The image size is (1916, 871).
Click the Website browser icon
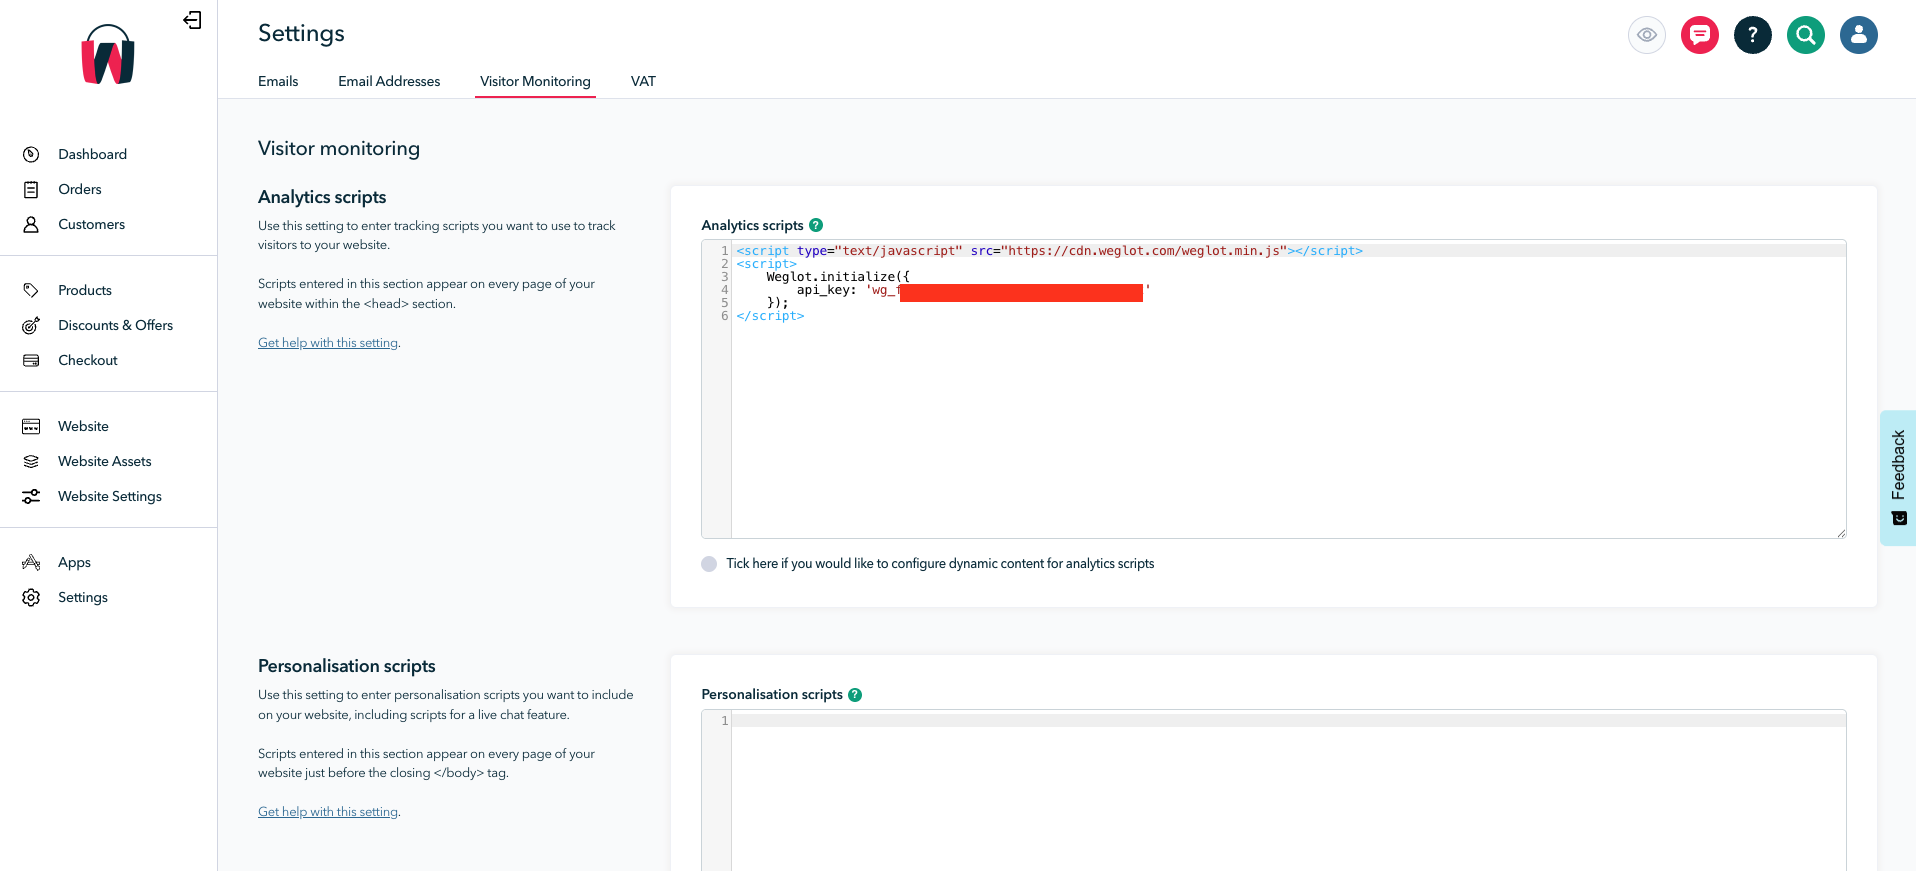click(x=31, y=426)
